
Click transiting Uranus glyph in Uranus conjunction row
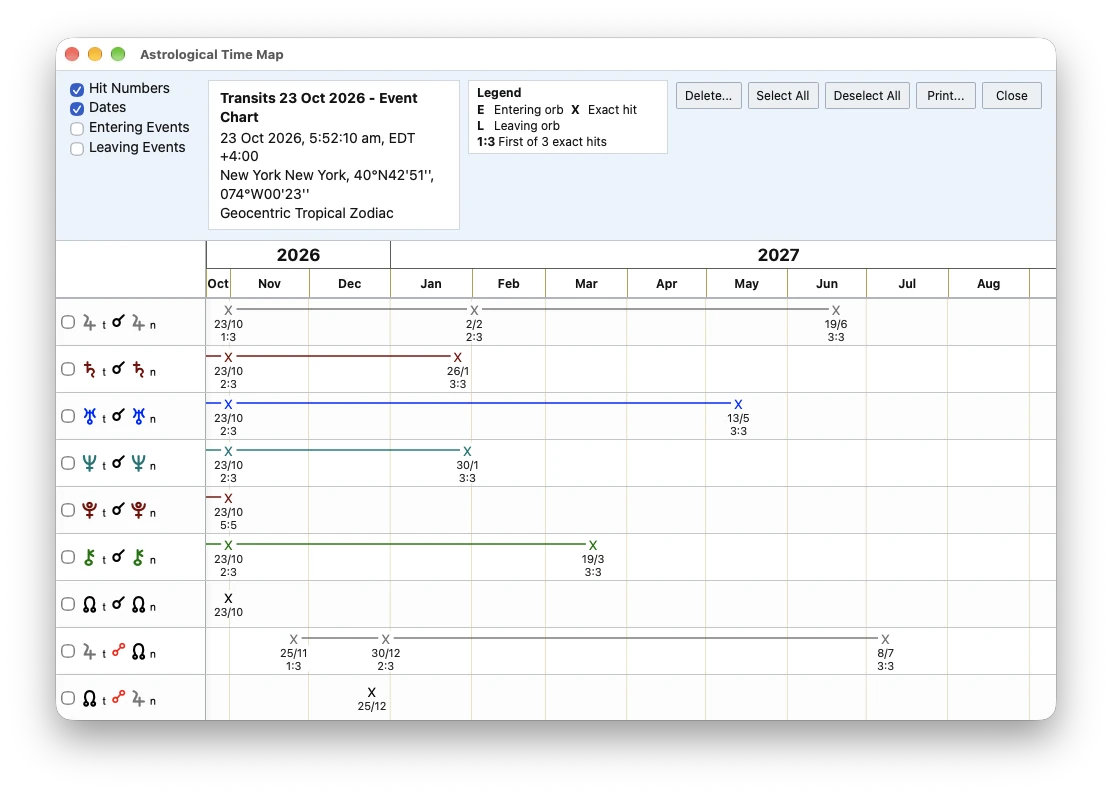click(x=89, y=416)
